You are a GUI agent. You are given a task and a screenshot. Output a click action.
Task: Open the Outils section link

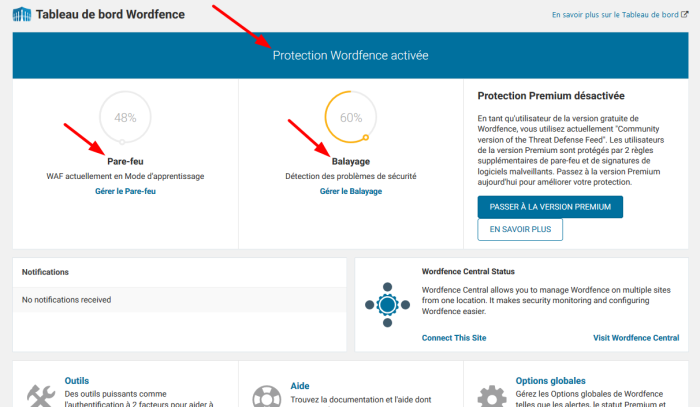[x=77, y=381]
